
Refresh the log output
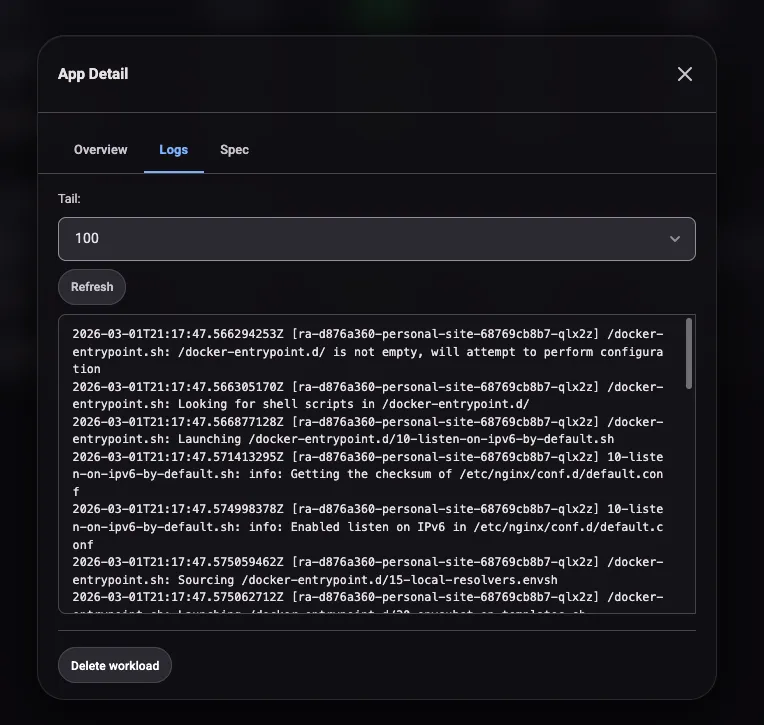92,287
